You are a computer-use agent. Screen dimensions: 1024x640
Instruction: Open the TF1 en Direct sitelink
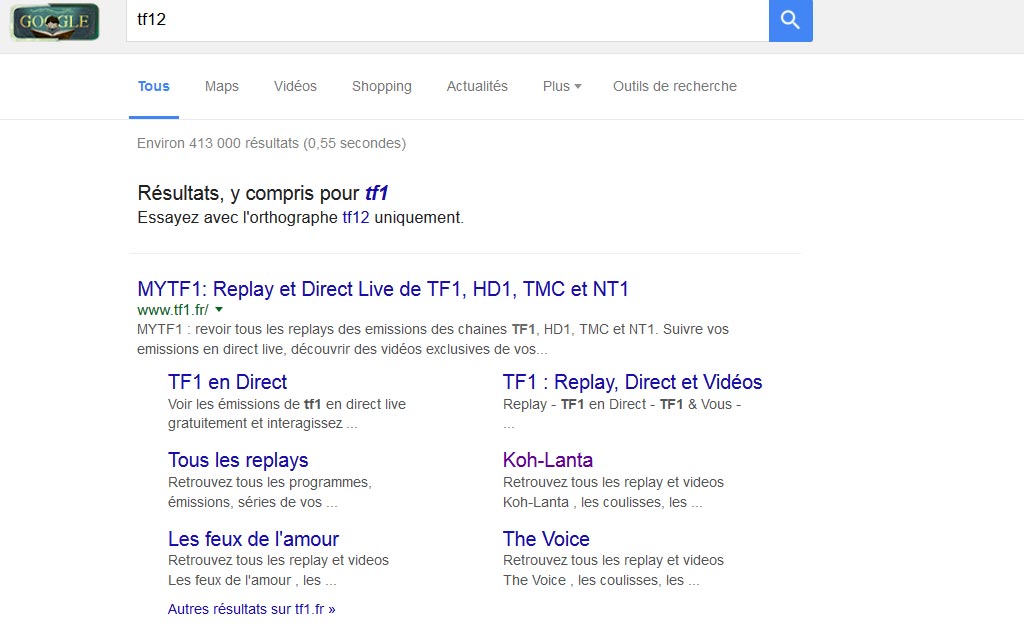(227, 382)
